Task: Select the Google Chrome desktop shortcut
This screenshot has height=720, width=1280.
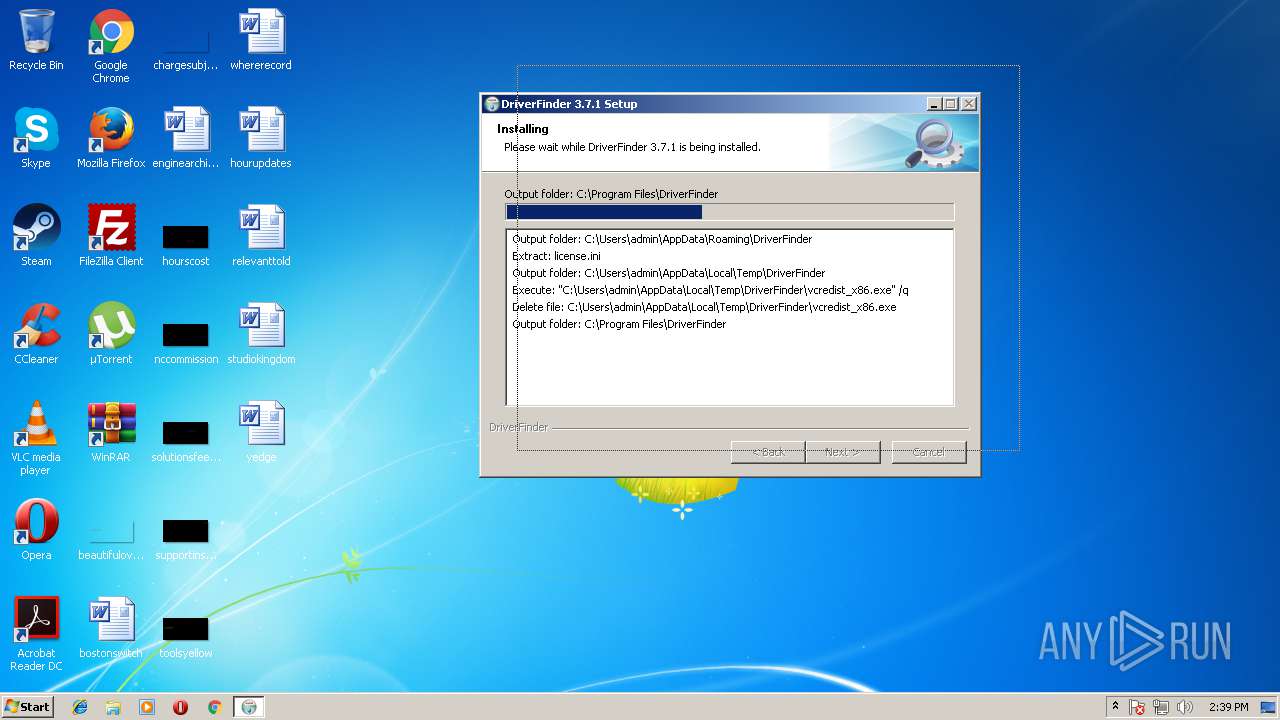Action: 111,46
